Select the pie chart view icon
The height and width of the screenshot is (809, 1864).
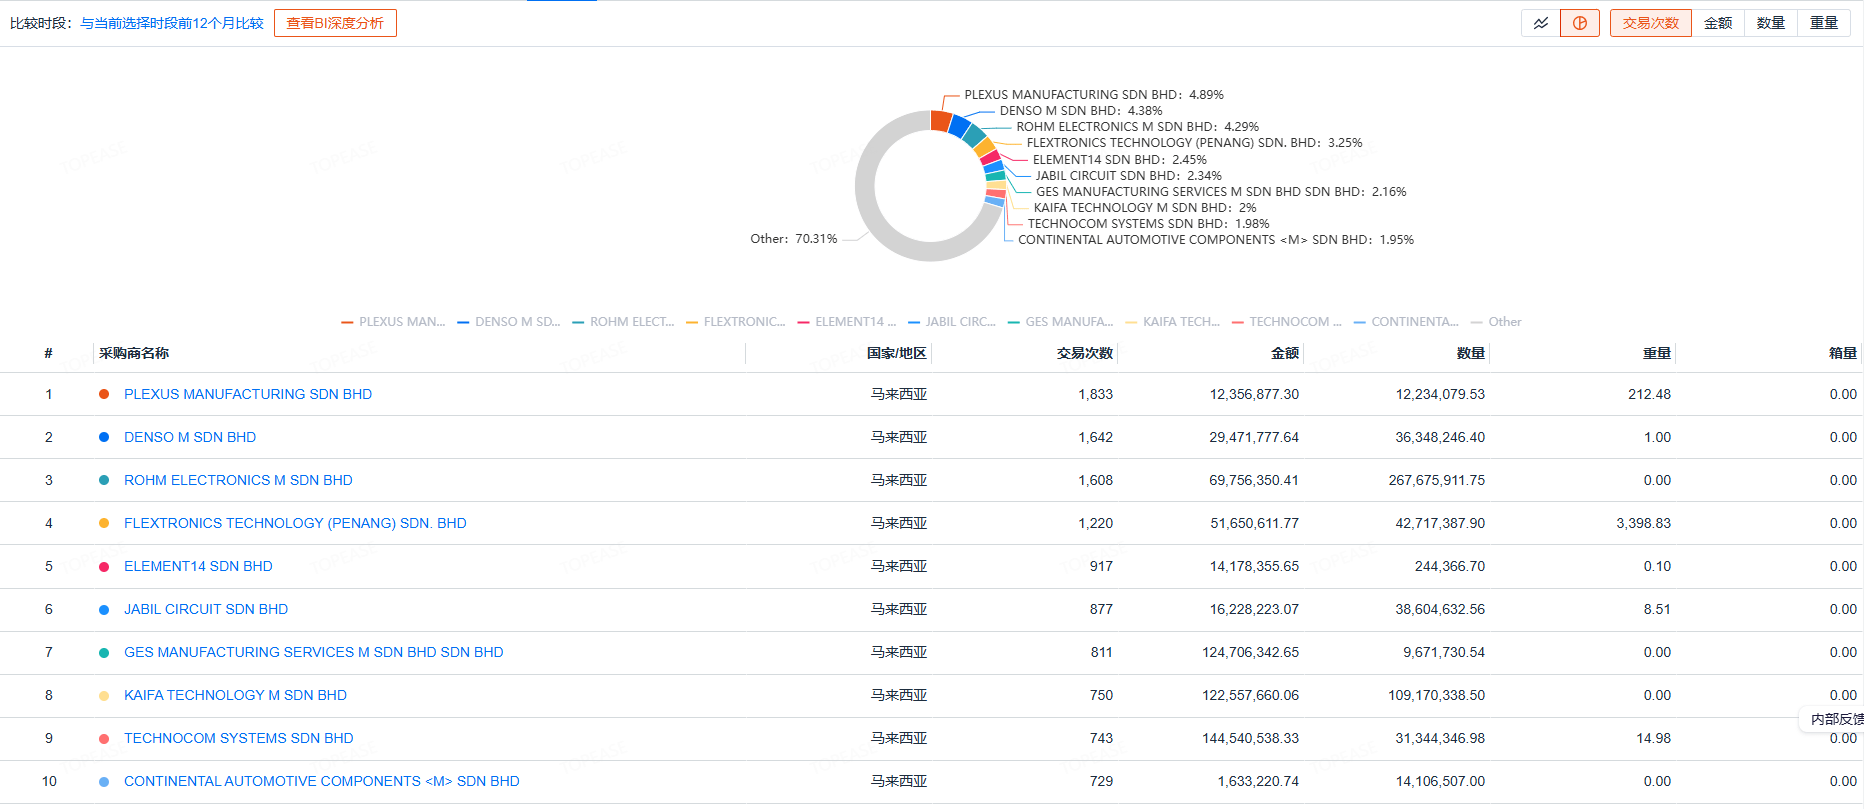pyautogui.click(x=1579, y=23)
